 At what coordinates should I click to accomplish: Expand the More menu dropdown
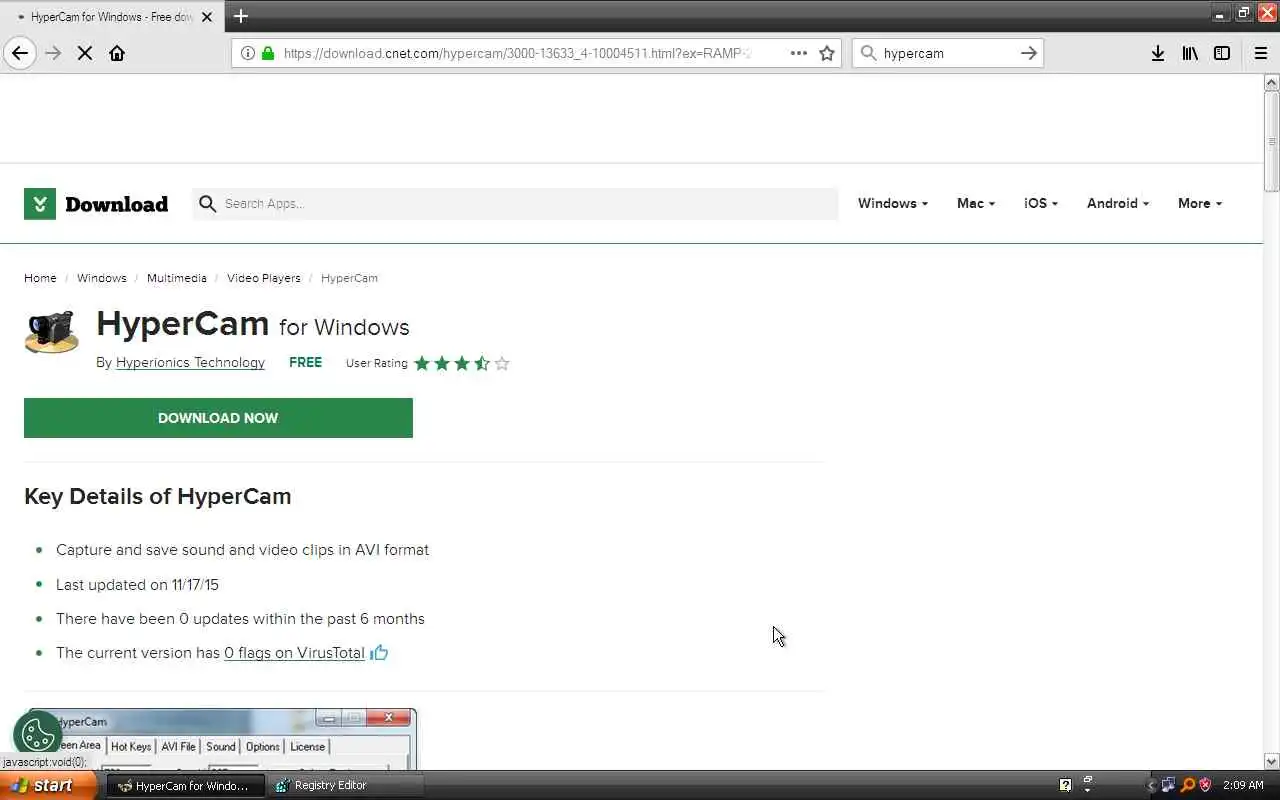1200,203
